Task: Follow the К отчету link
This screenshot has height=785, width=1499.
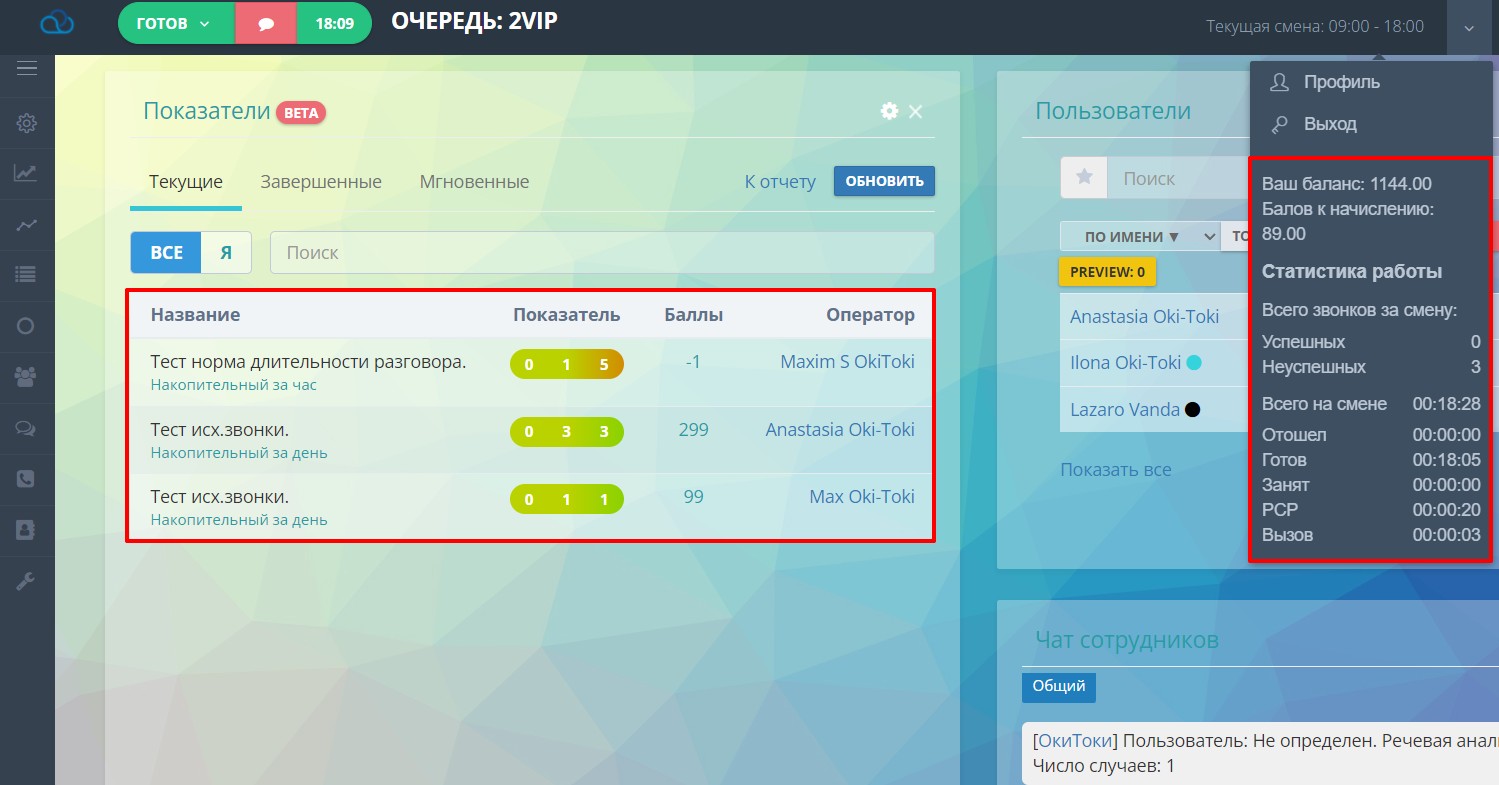Action: [x=780, y=182]
